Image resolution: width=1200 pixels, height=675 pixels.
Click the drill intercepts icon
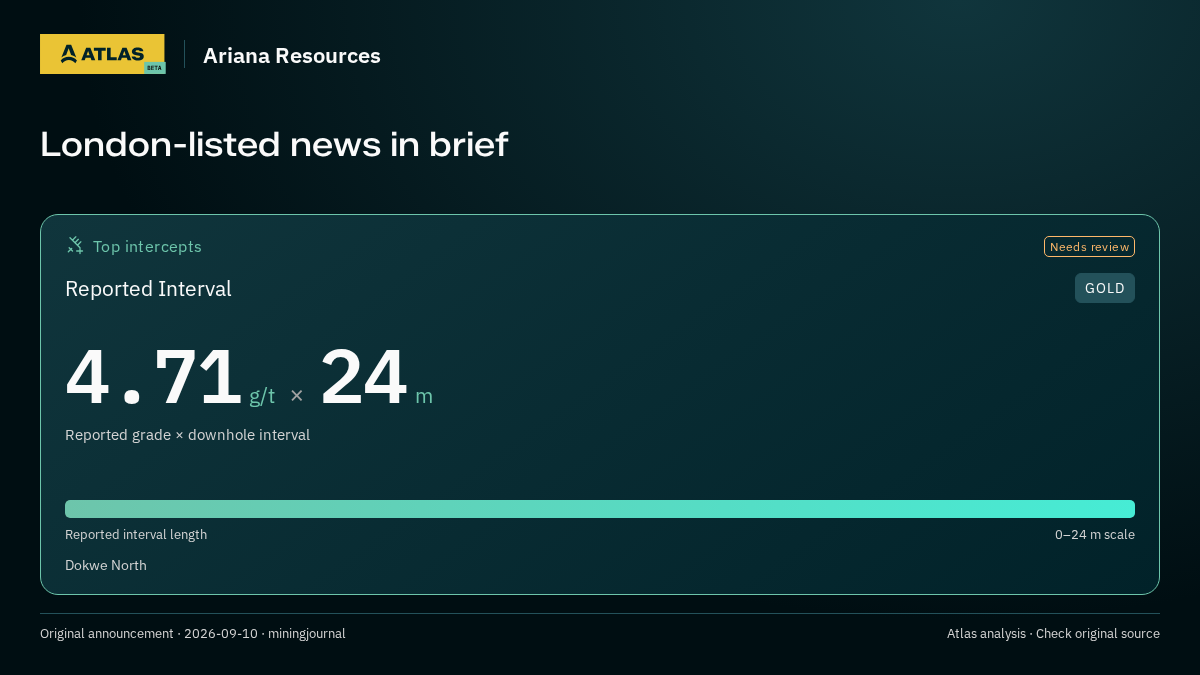coord(75,246)
